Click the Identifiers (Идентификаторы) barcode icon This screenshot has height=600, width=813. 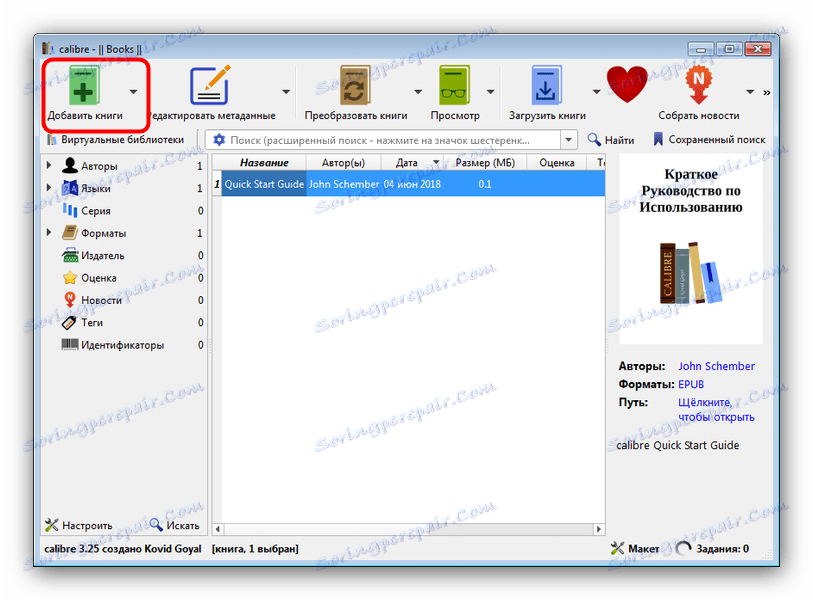click(x=69, y=344)
